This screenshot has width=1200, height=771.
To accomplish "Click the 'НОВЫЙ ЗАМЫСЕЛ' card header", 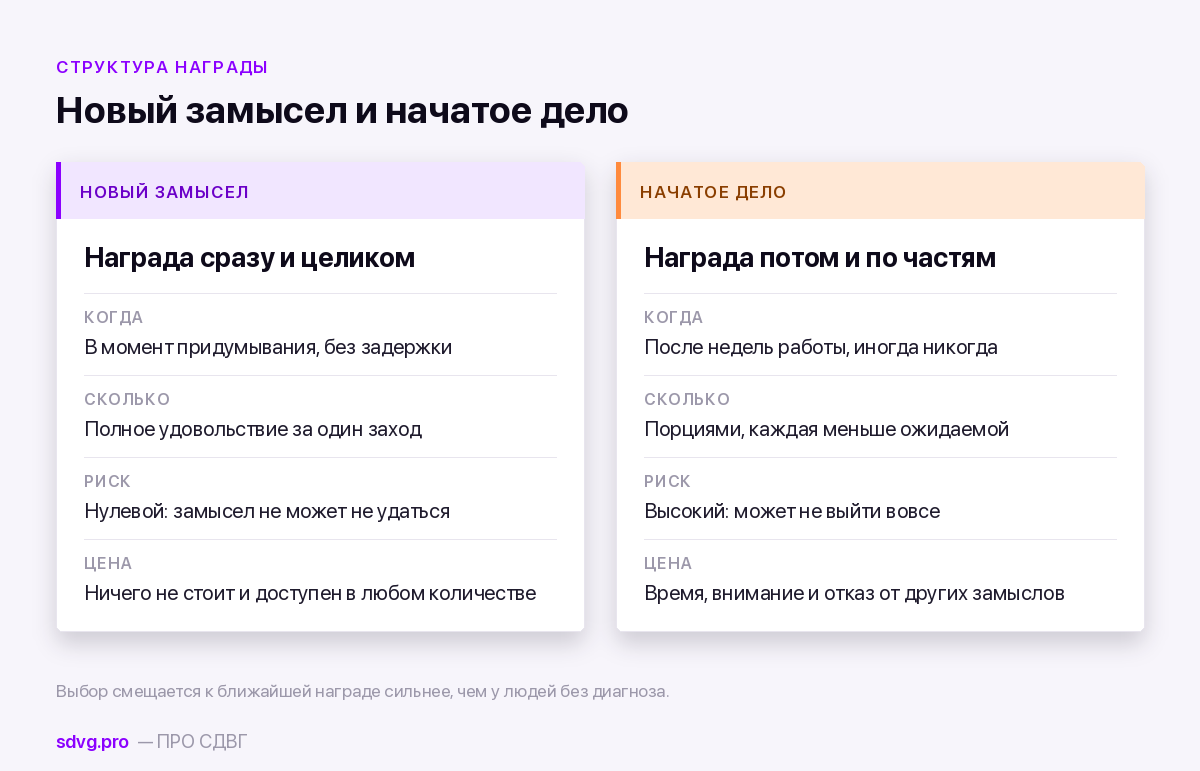I will tap(320, 191).
